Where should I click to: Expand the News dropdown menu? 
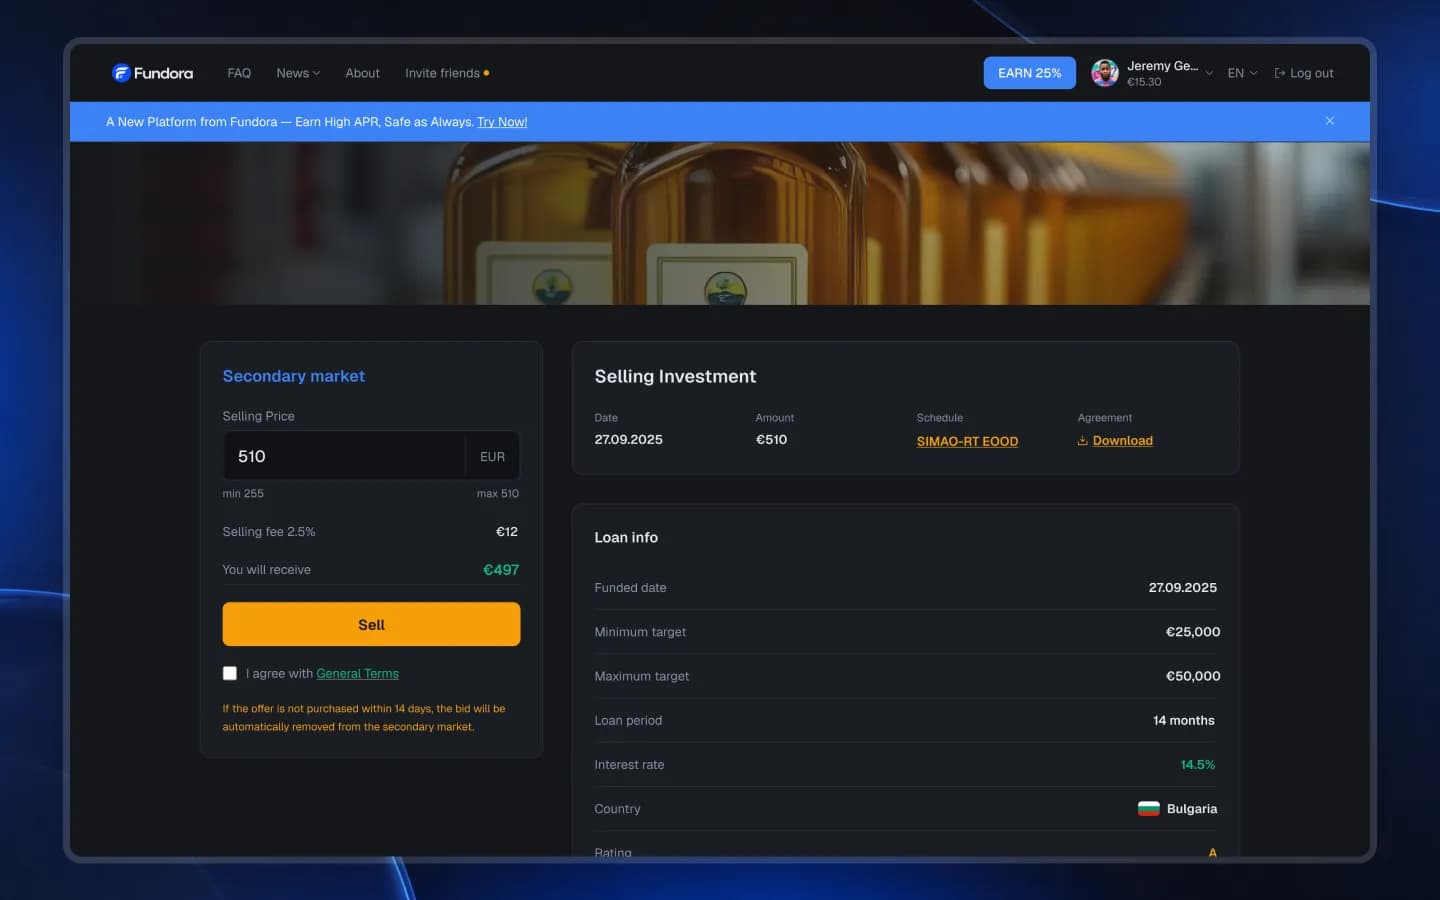(298, 73)
